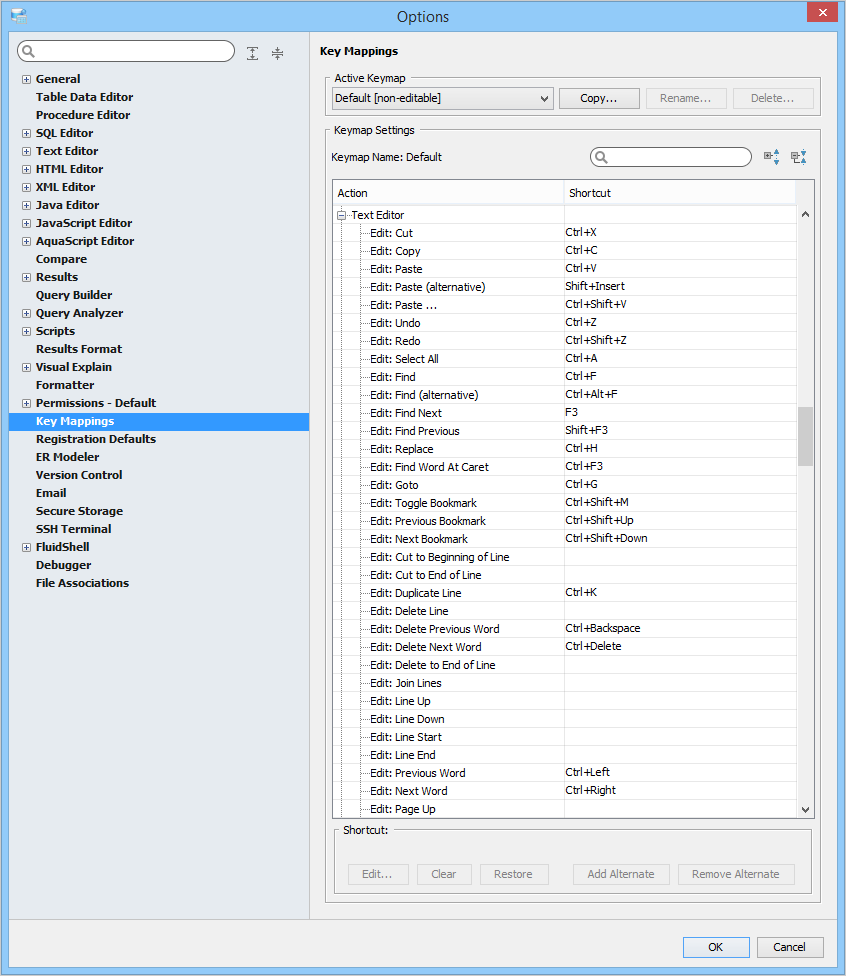Open the Debugger settings page

(x=63, y=566)
